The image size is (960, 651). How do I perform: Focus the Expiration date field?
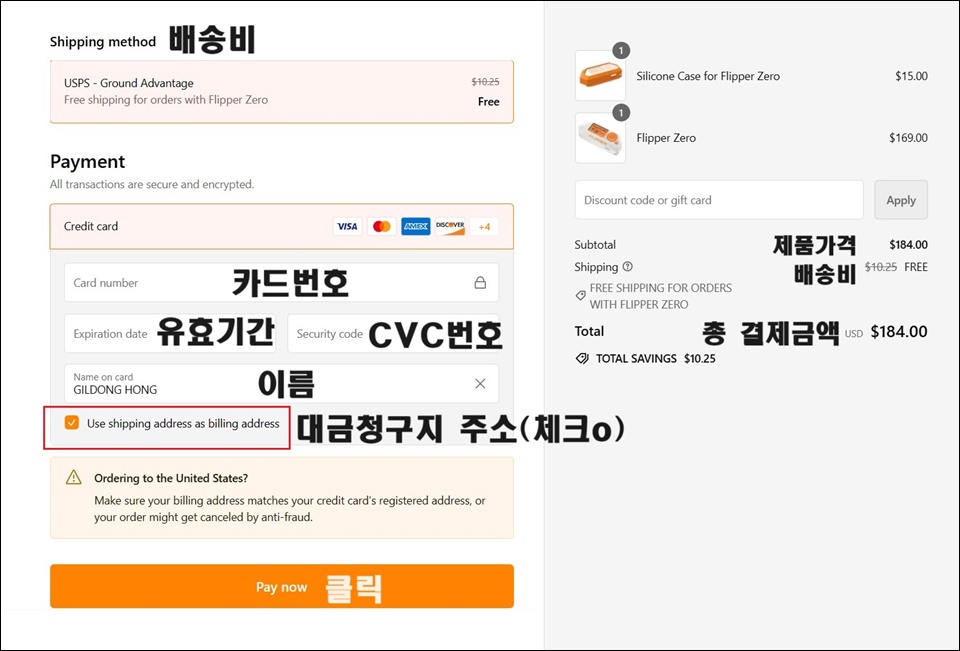170,333
